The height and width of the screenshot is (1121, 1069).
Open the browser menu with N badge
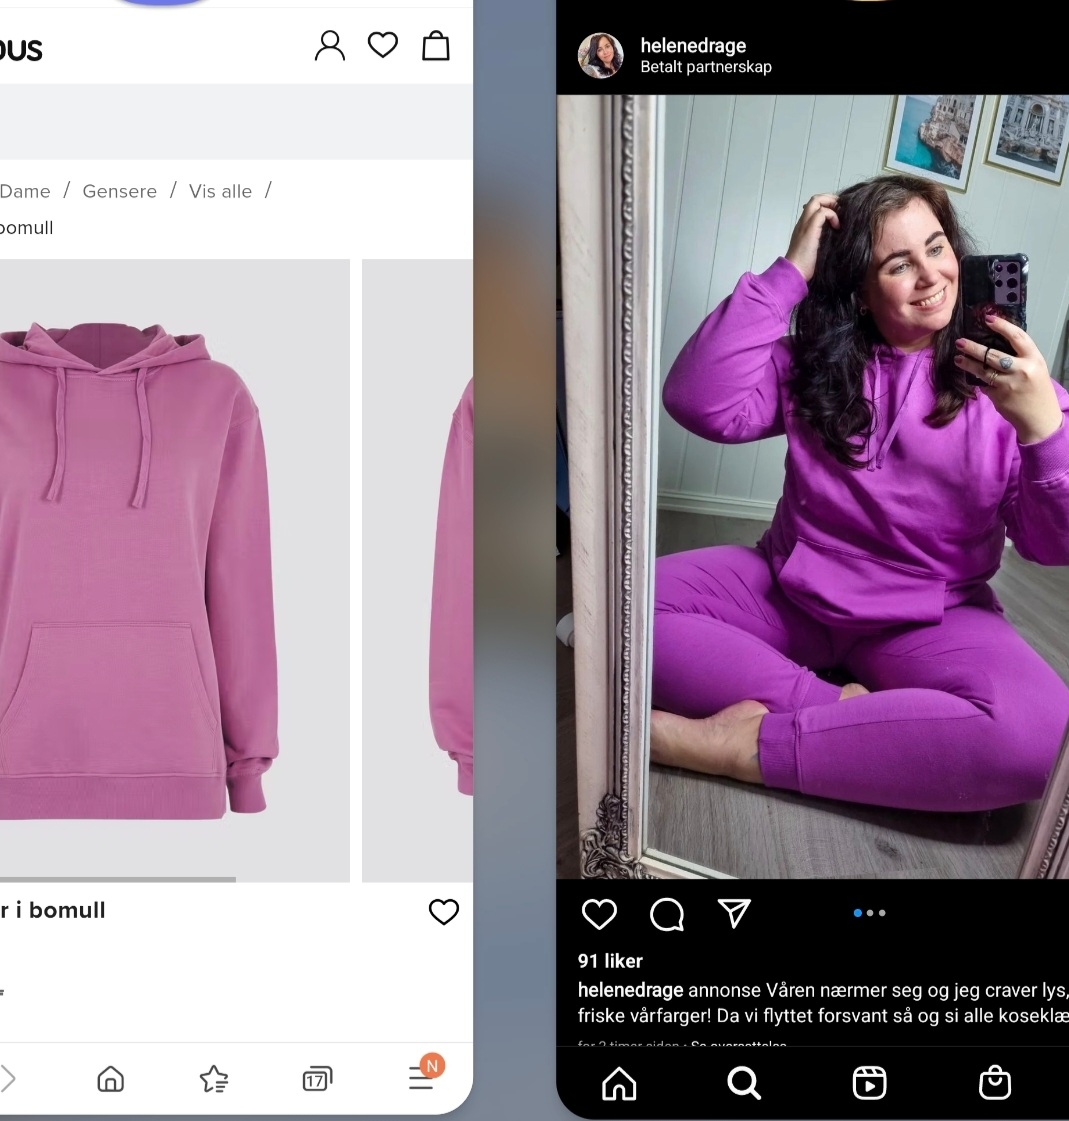[x=425, y=1073]
